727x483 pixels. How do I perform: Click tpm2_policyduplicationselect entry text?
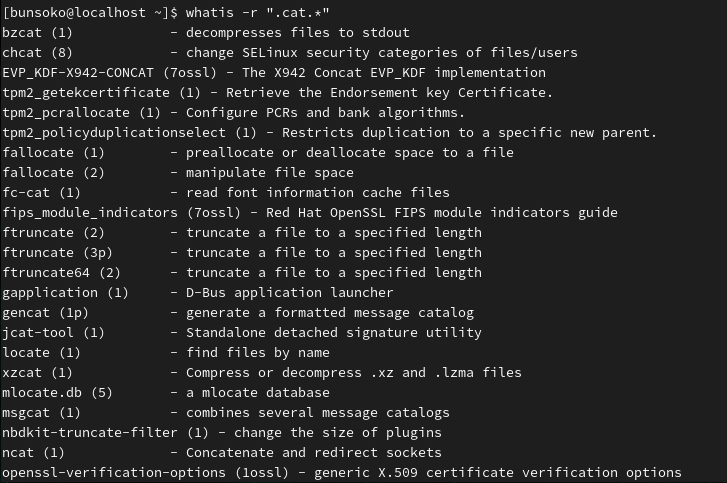[x=114, y=133]
